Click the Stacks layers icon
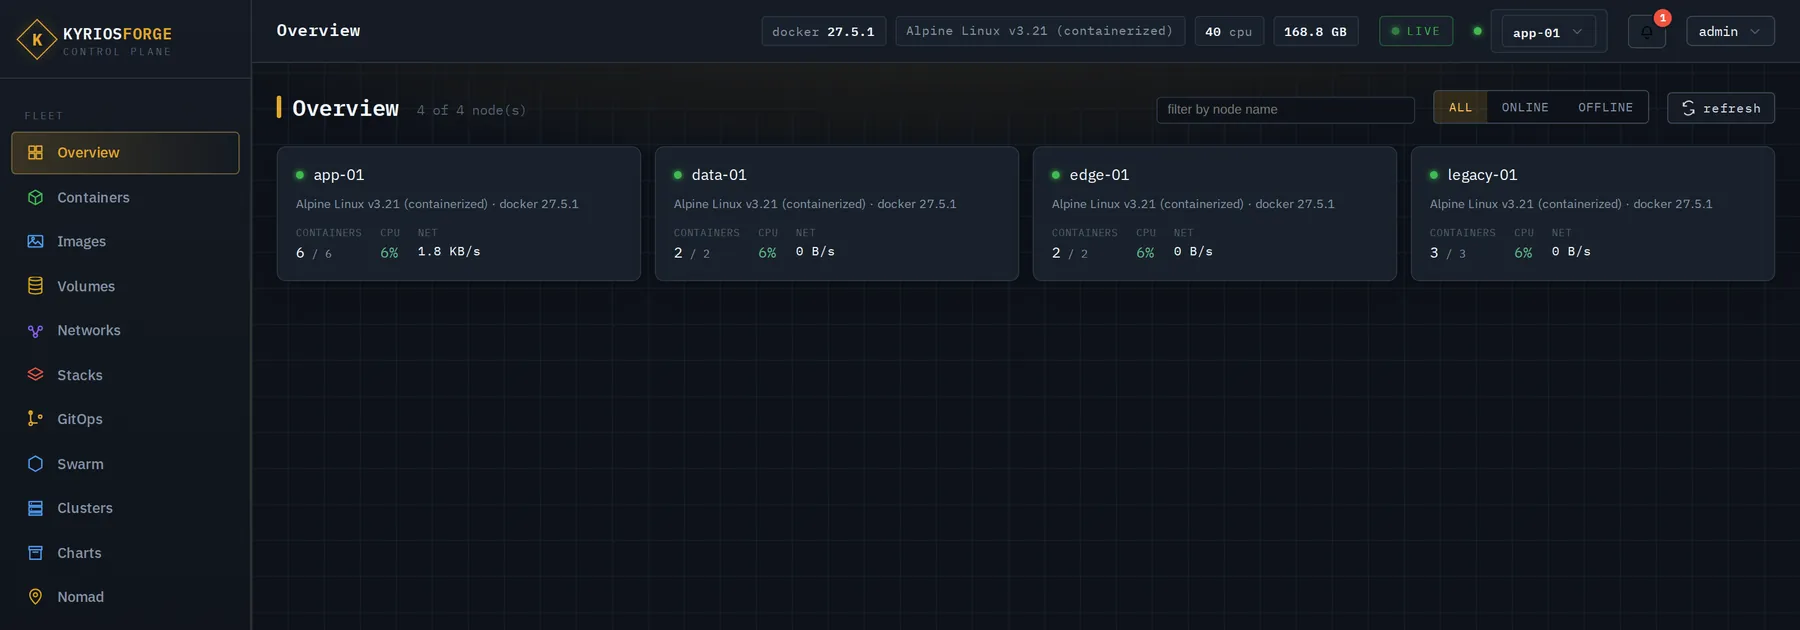Screen dimensions: 1800x630 [35, 374]
